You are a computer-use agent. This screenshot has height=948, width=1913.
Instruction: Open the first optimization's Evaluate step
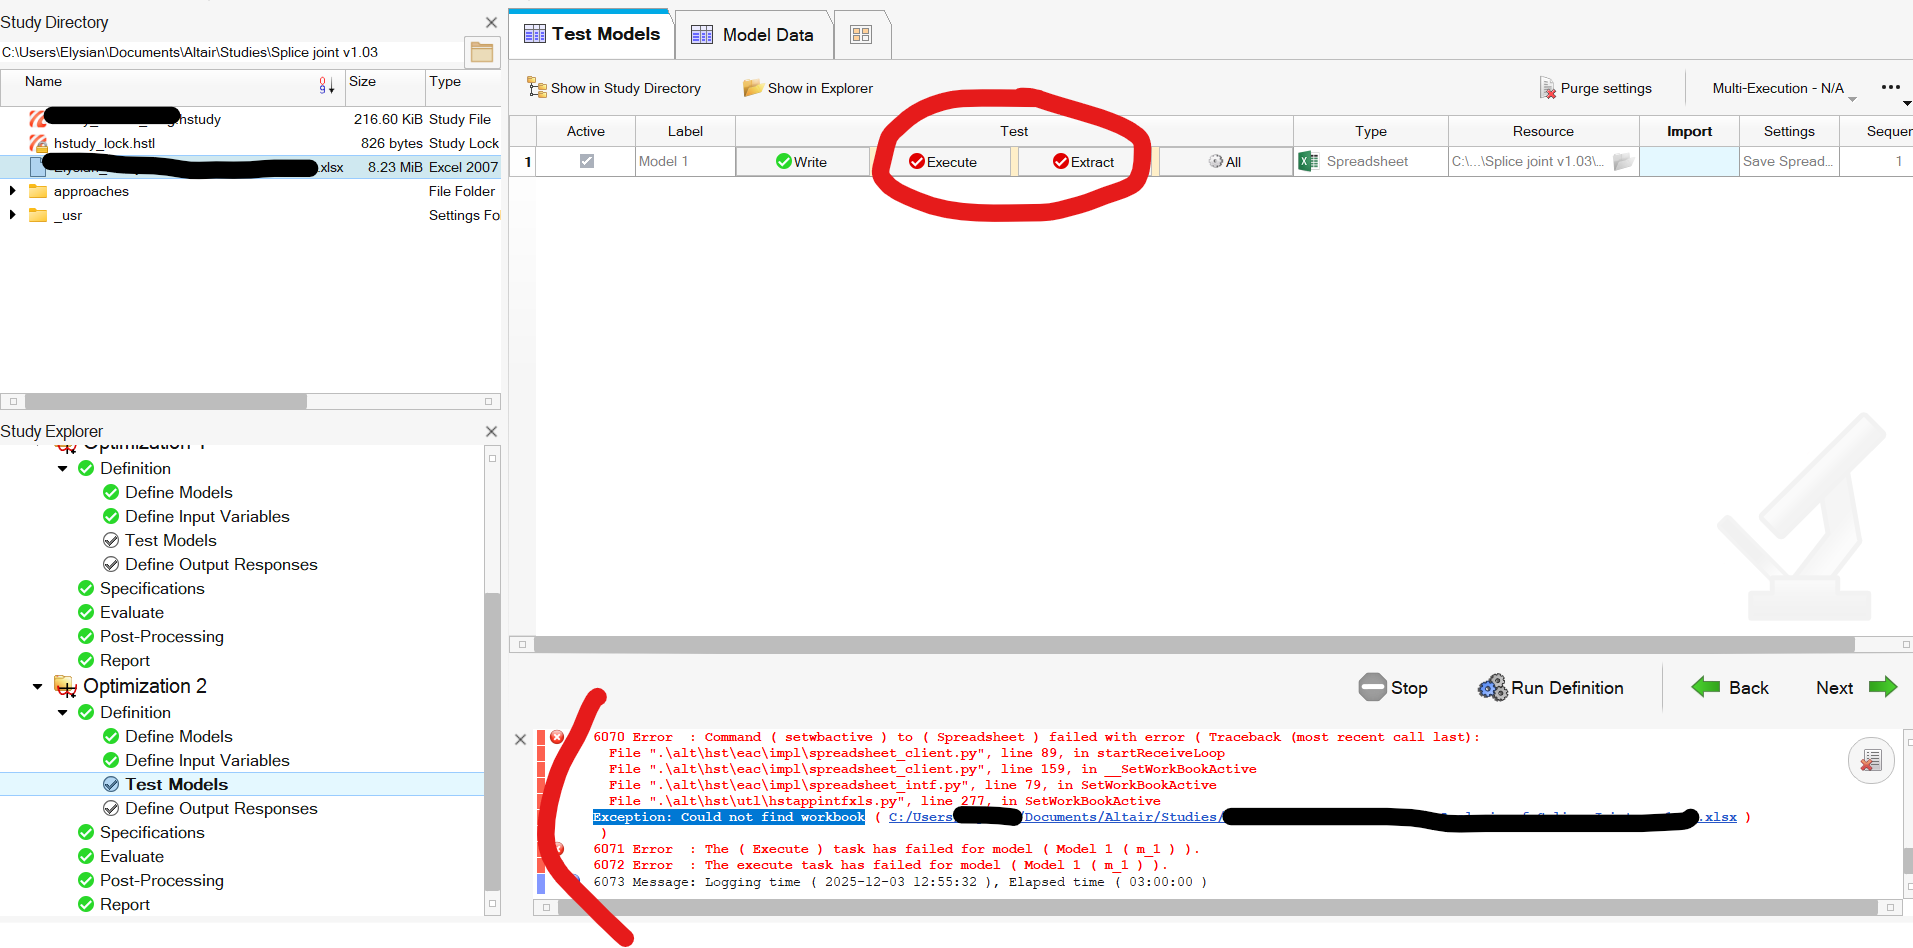(x=132, y=612)
